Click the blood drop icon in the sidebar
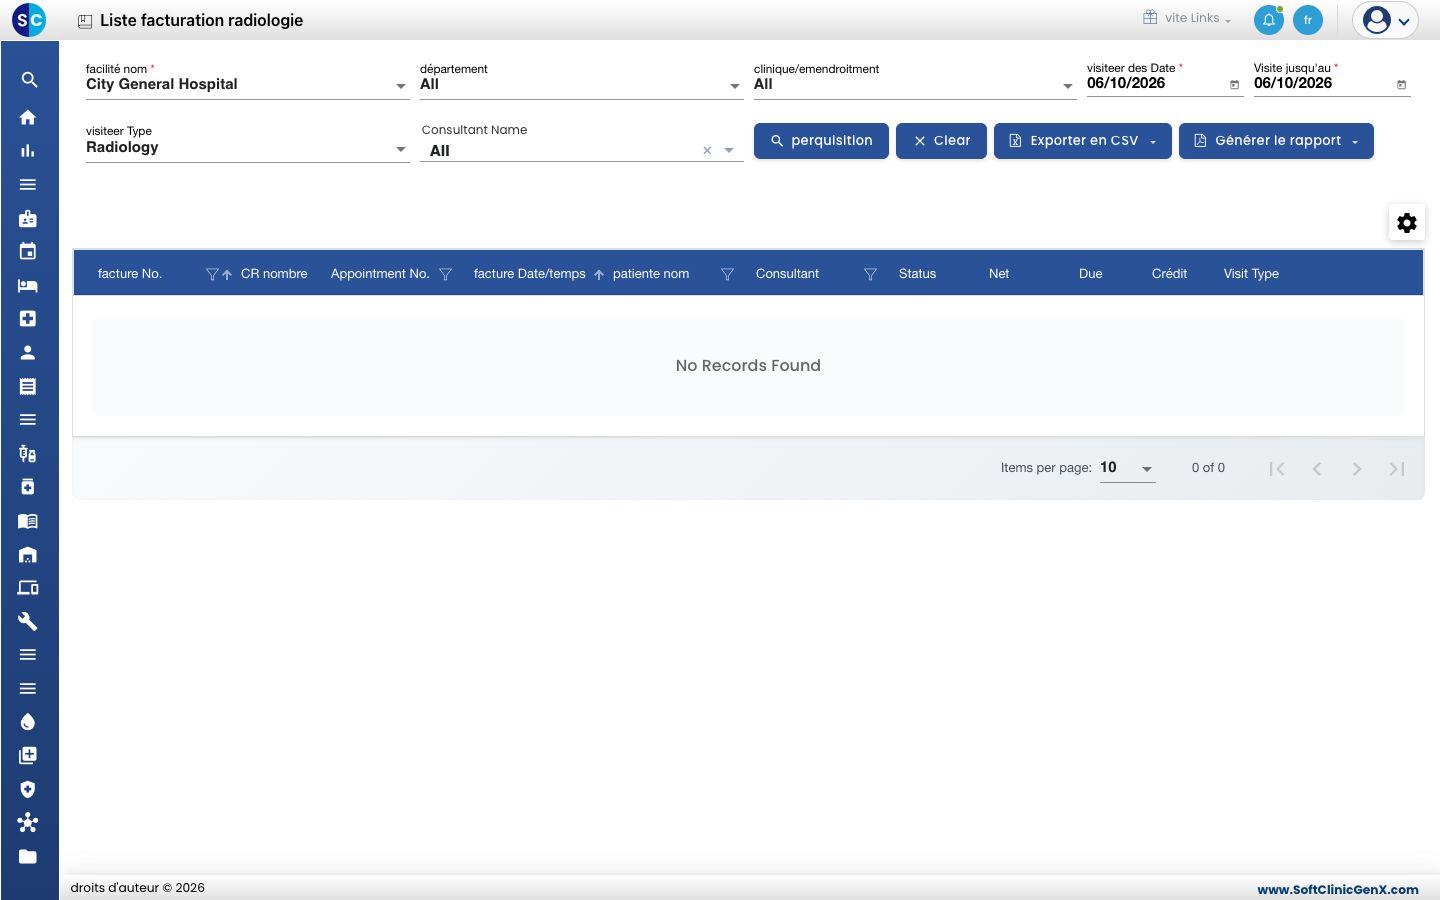1440x900 pixels. click(x=28, y=722)
